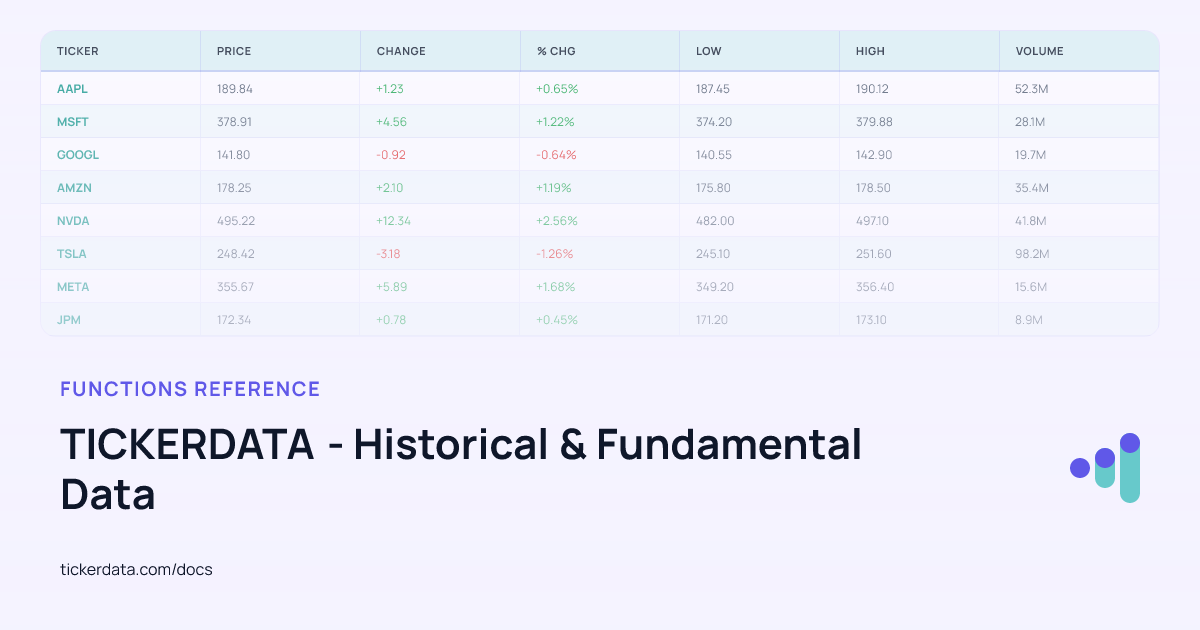Click GOOGL volume 19.7M
This screenshot has height=630, width=1200.
coord(1031,154)
